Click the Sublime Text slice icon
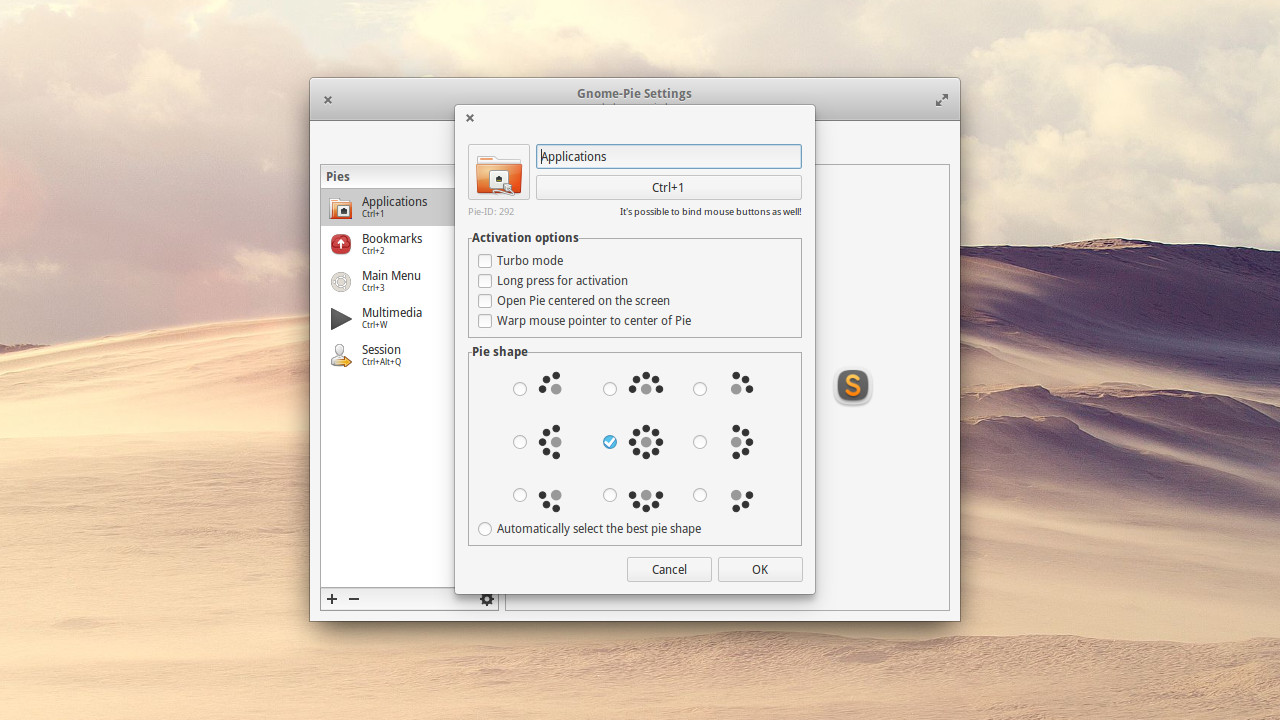 click(853, 386)
